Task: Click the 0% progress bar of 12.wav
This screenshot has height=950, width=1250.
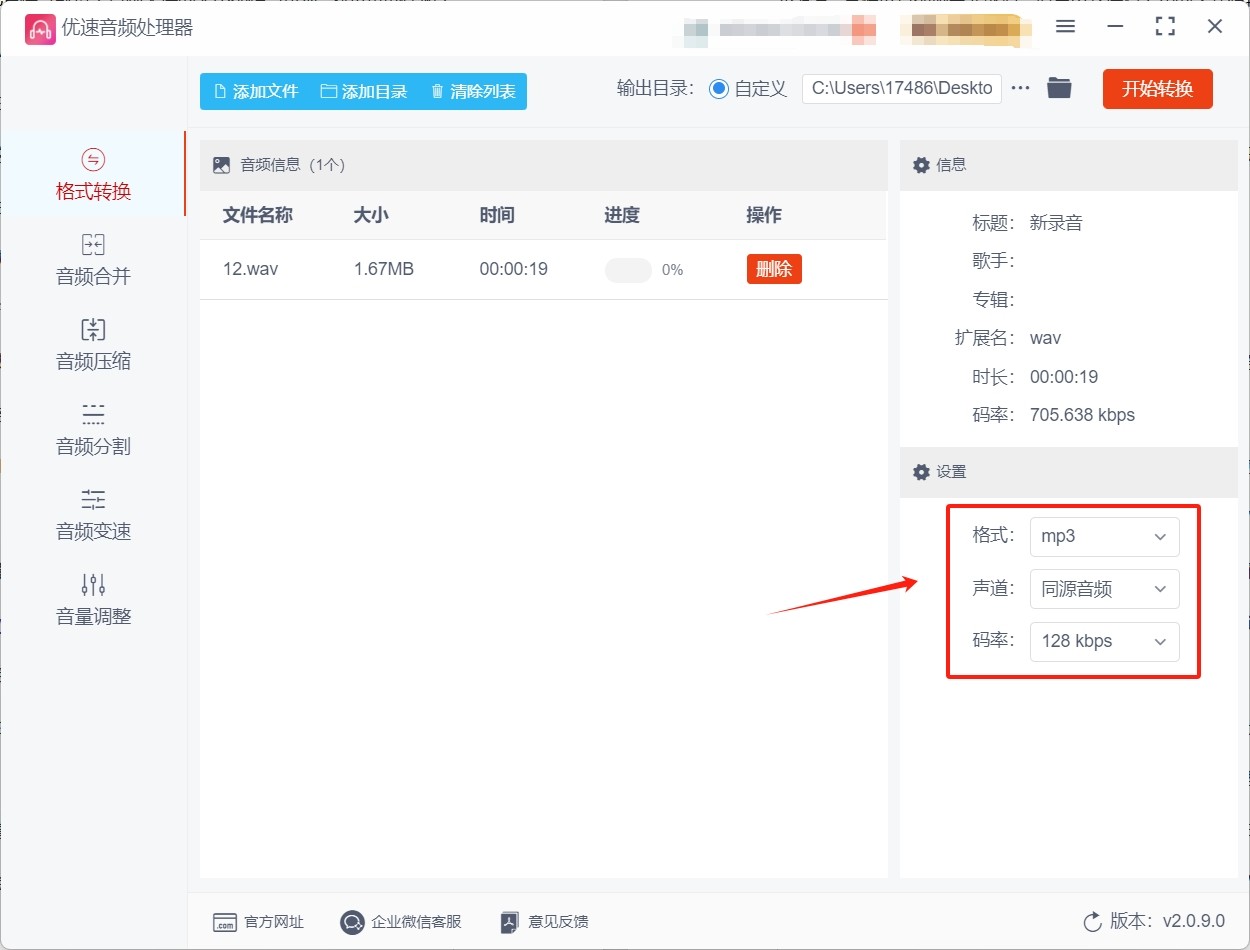Action: [628, 270]
